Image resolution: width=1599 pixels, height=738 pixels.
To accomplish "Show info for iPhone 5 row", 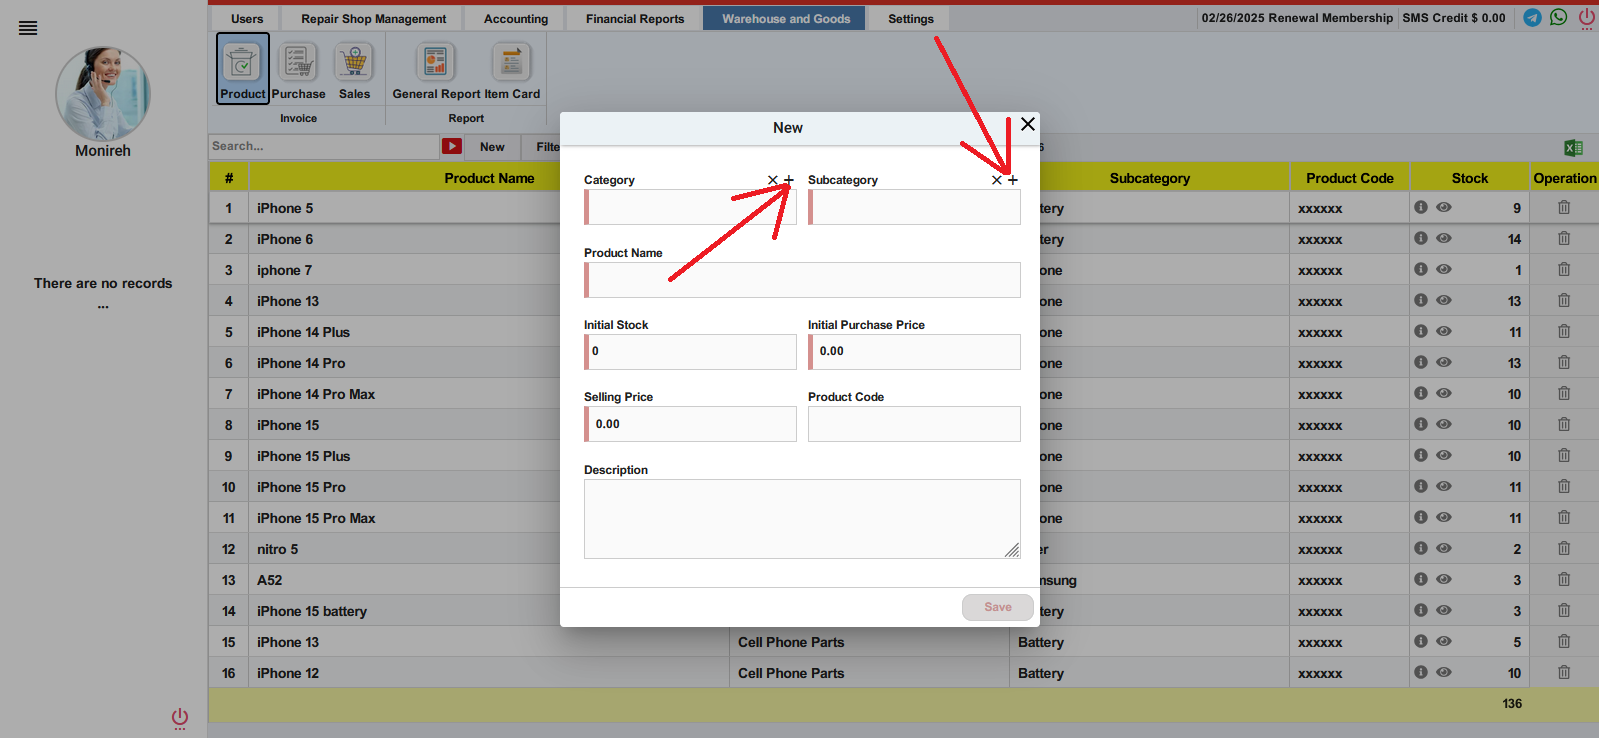I will [1421, 208].
